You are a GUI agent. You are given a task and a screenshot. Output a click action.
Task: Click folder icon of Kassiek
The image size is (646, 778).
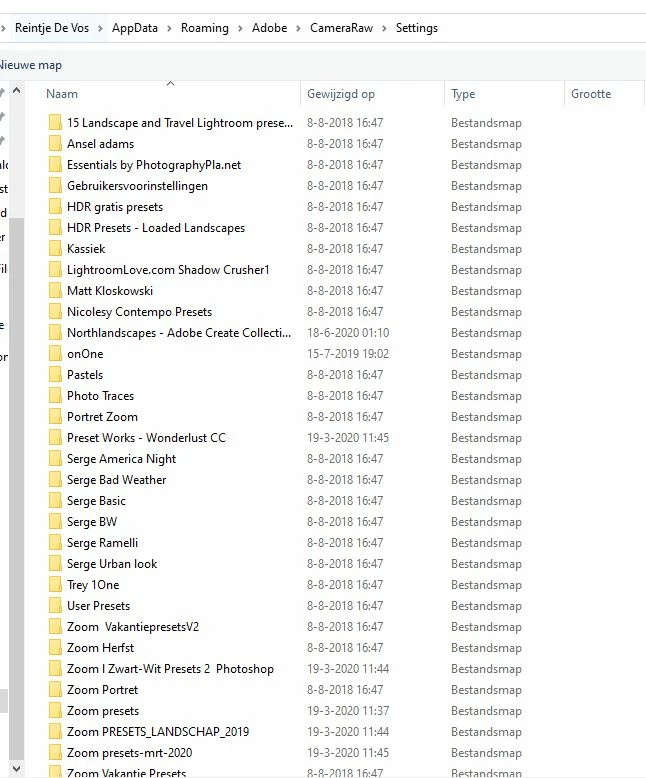coord(55,249)
